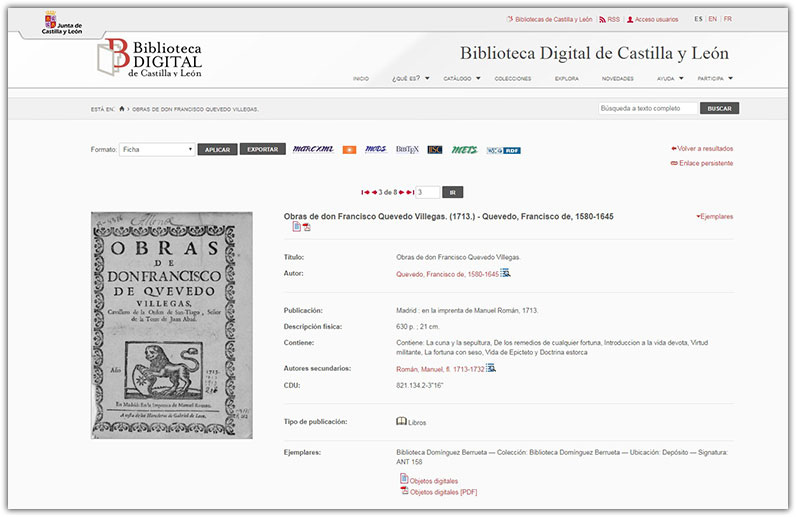Click publication text Madrid Manuel Román 1713

(x=467, y=310)
